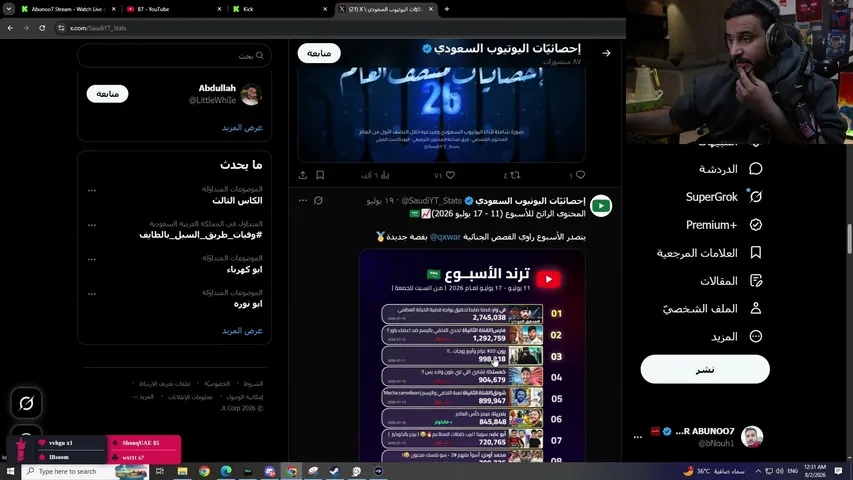Screen dimensions: 853x480
Task: Switch to the B7 - YouTube tab
Action: (x=174, y=9)
